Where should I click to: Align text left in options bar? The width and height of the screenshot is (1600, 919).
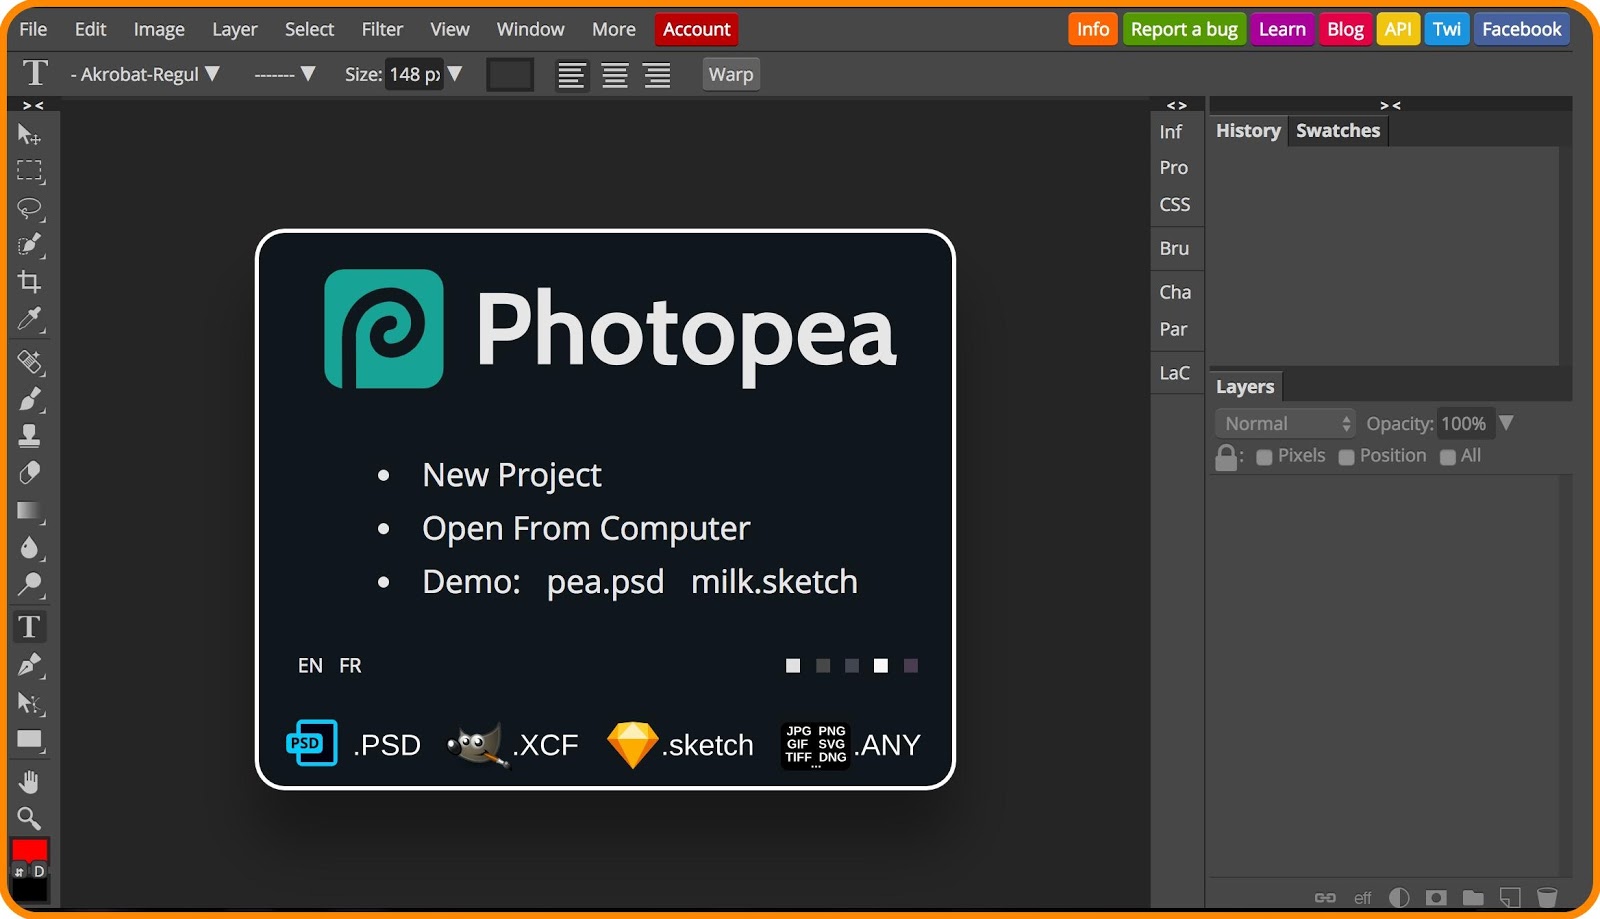(x=571, y=75)
